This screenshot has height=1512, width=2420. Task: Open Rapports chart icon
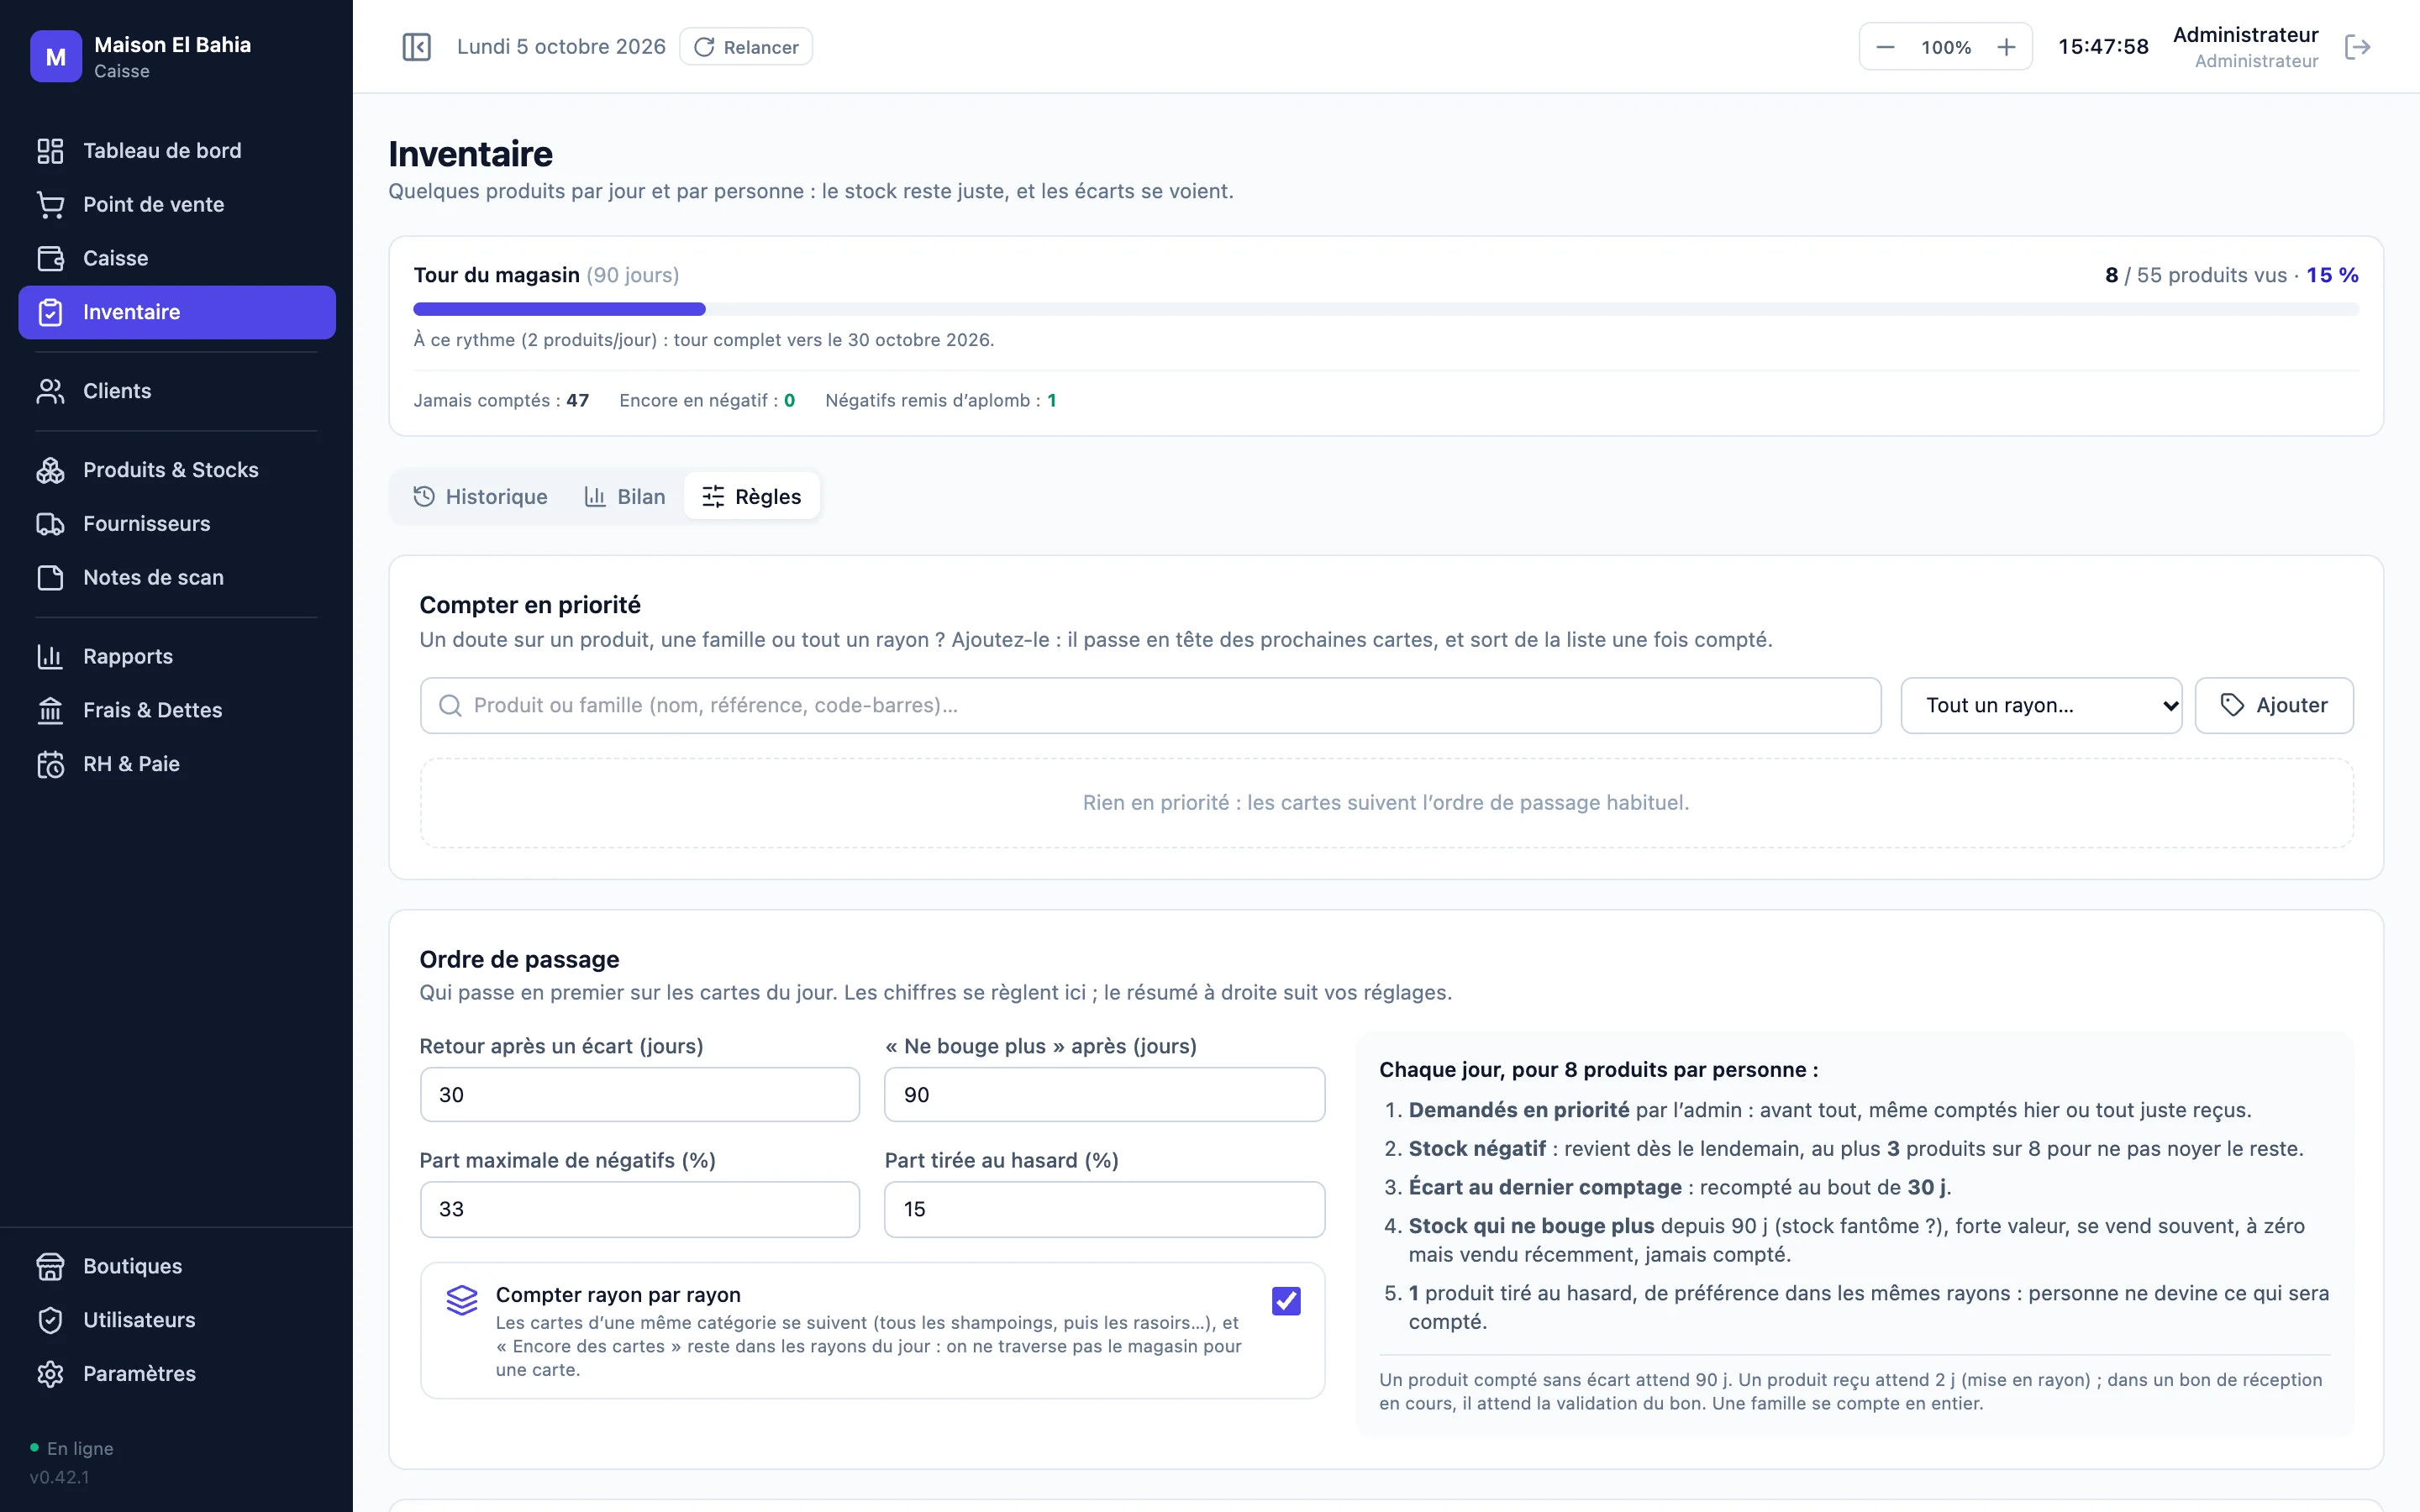pyautogui.click(x=50, y=657)
